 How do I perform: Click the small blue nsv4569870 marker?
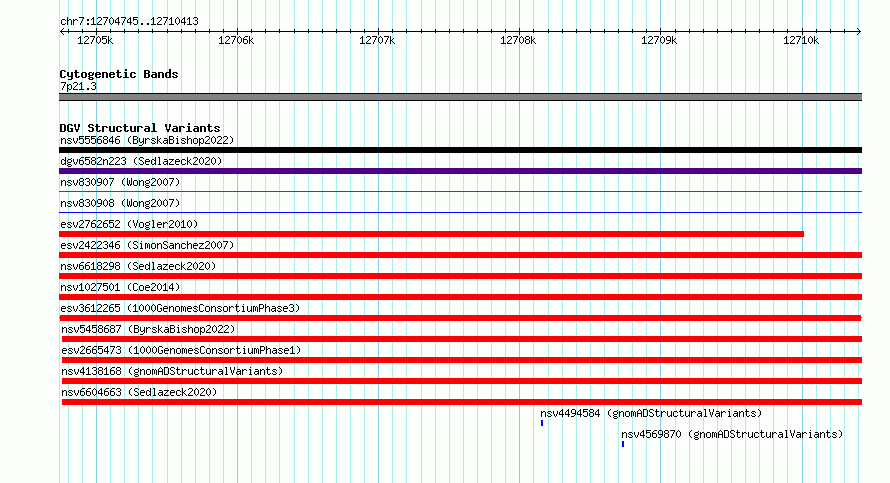(x=623, y=444)
